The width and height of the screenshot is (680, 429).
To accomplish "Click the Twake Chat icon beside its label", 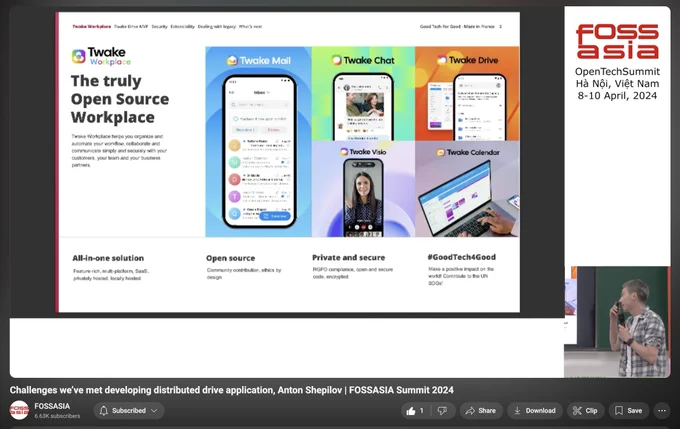I will [x=337, y=60].
